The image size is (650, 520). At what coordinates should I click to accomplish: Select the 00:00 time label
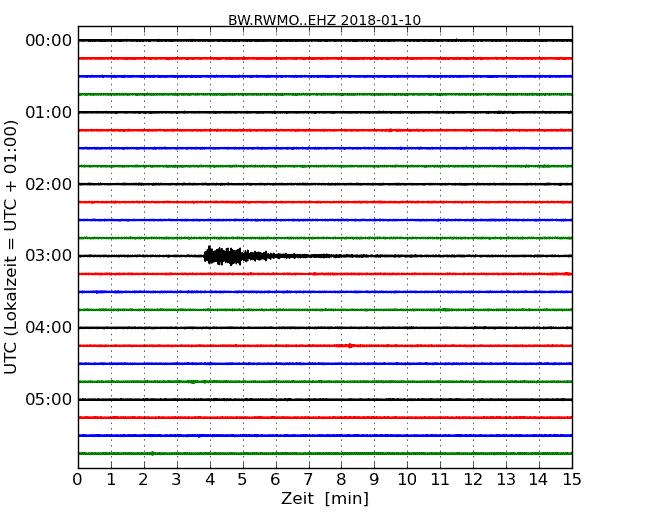coord(49,41)
